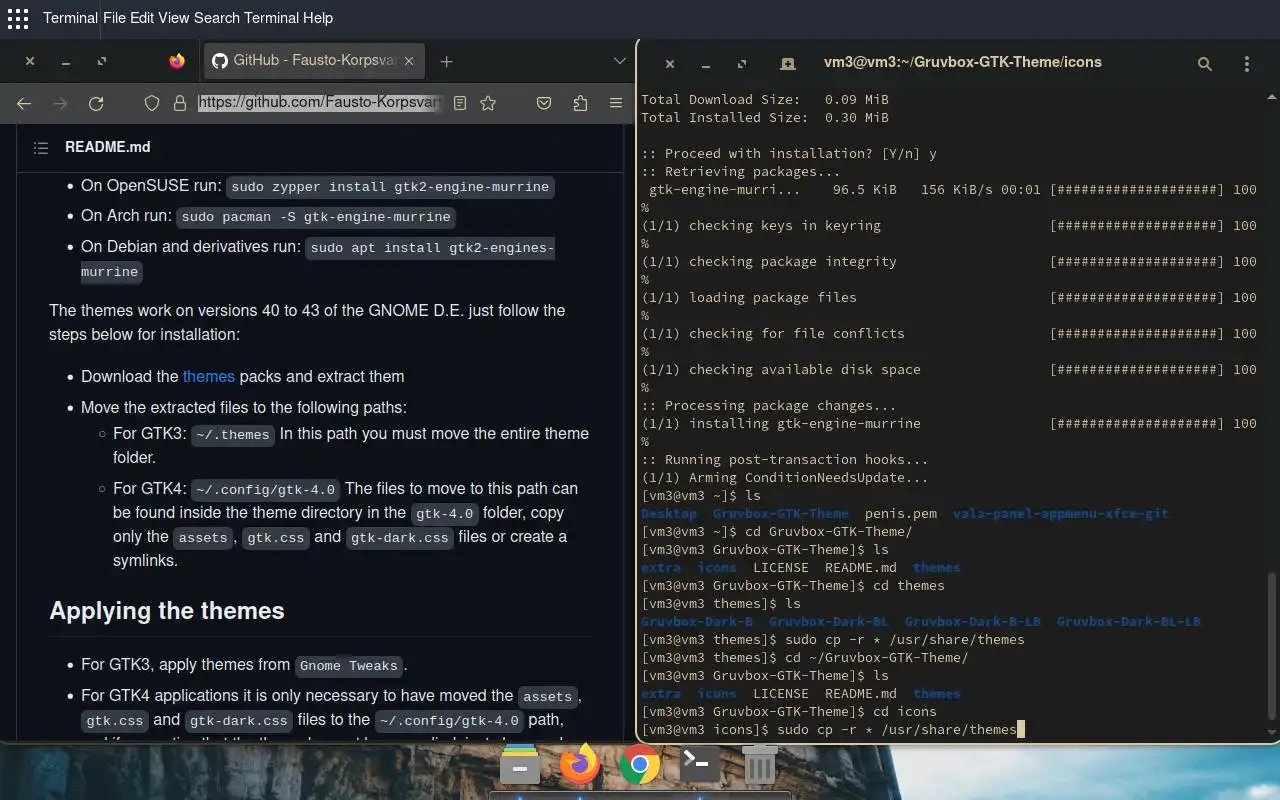
Task: Go back in Firefox
Action: pyautogui.click(x=24, y=103)
